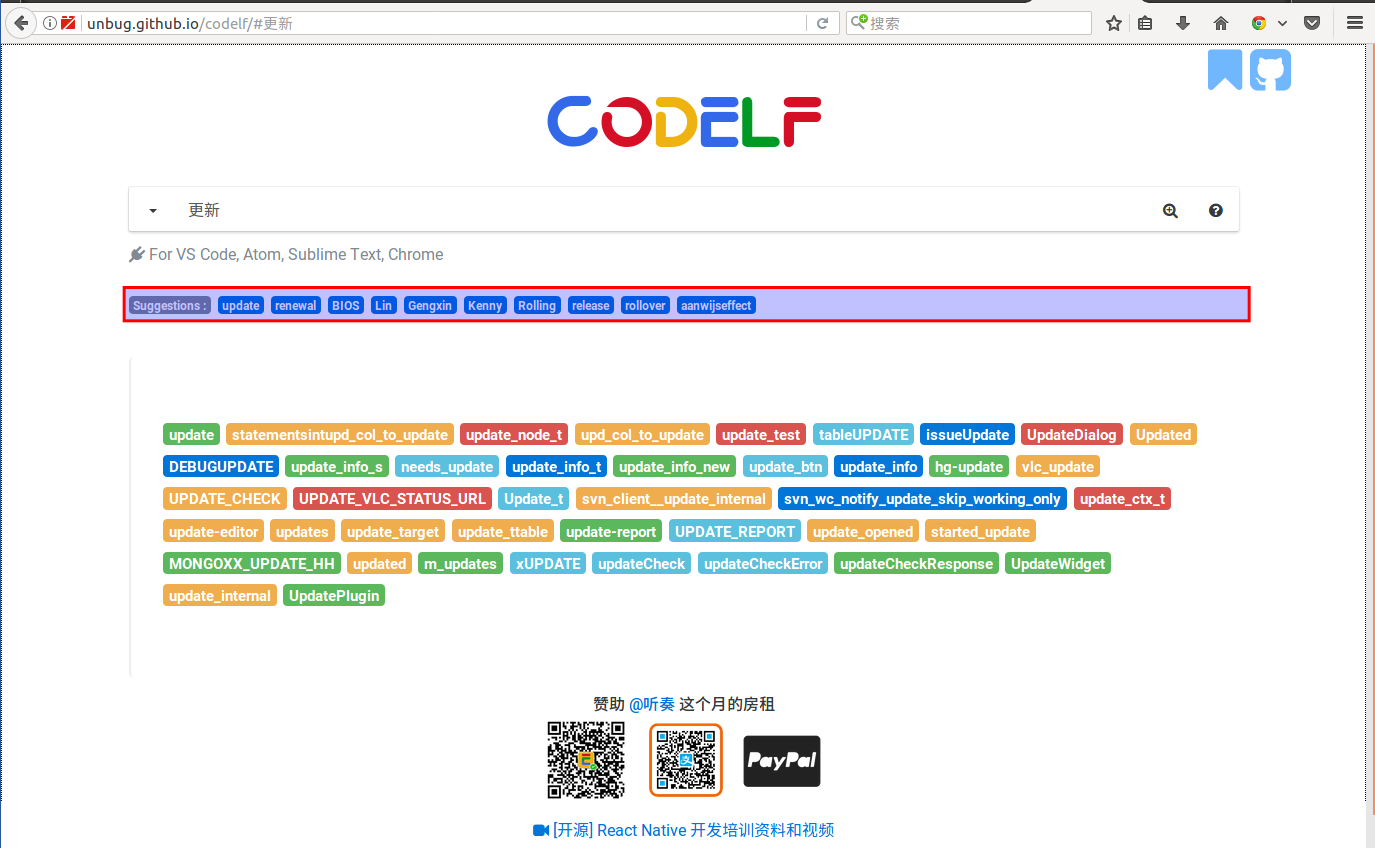
Task: Click the browser back arrow button
Action: click(21, 23)
